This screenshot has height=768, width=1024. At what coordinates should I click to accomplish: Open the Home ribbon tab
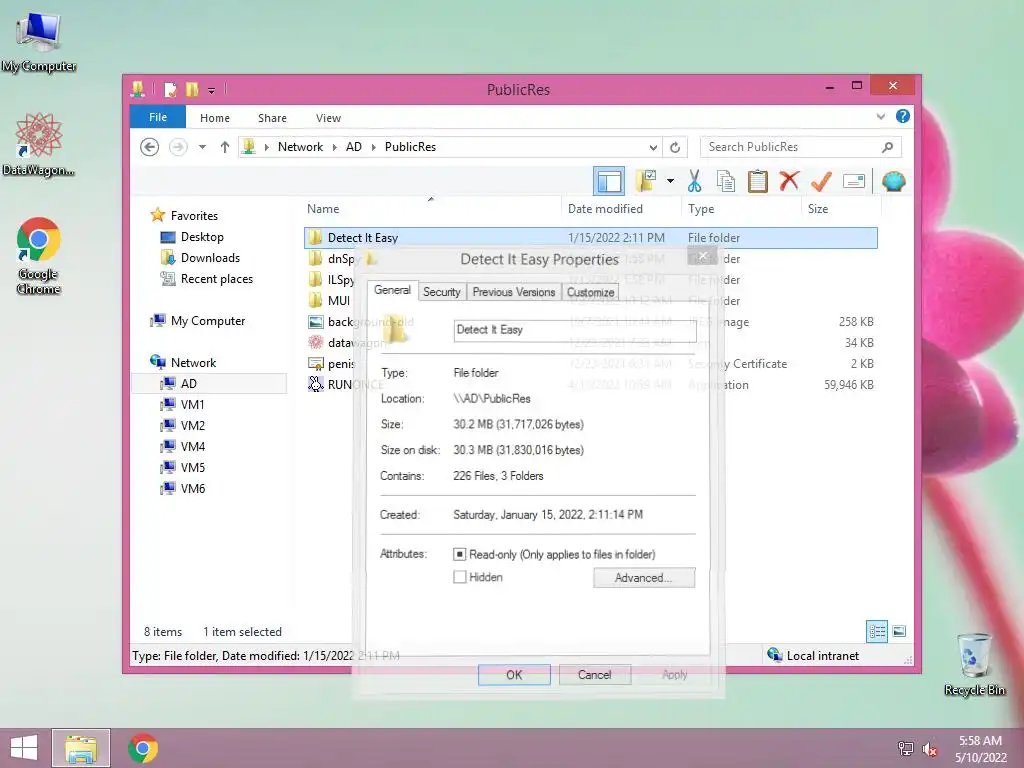(215, 118)
